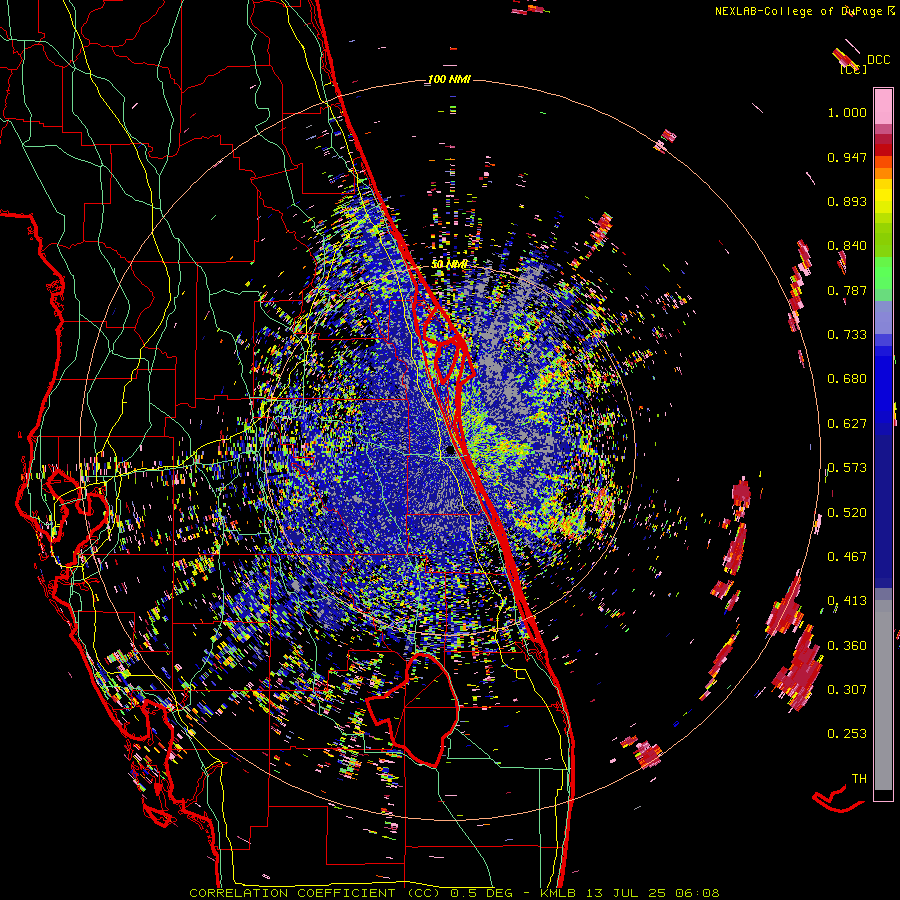This screenshot has width=900, height=900.
Task: Click the pink segment of the color bar
Action: point(883,106)
